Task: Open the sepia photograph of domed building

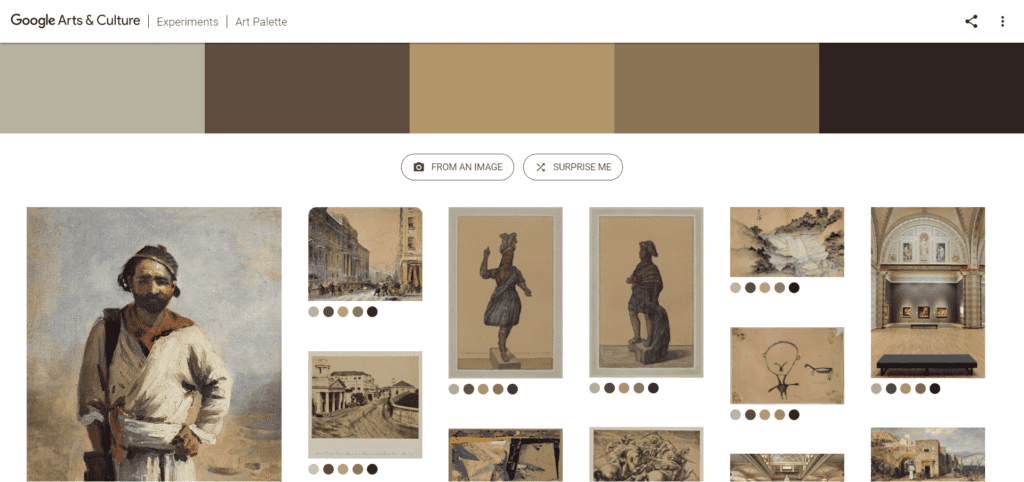Action: pyautogui.click(x=365, y=405)
